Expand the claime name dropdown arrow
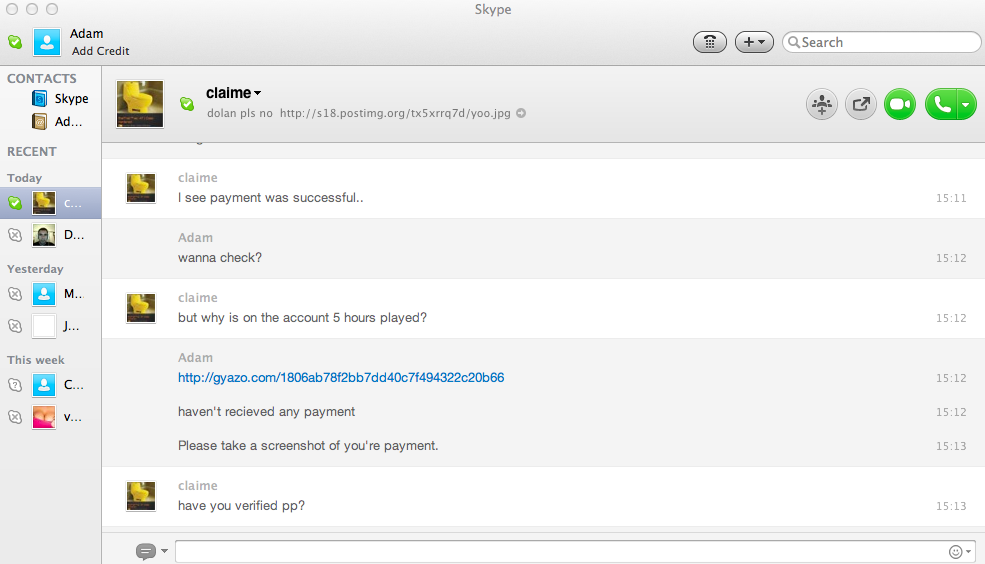 point(257,93)
